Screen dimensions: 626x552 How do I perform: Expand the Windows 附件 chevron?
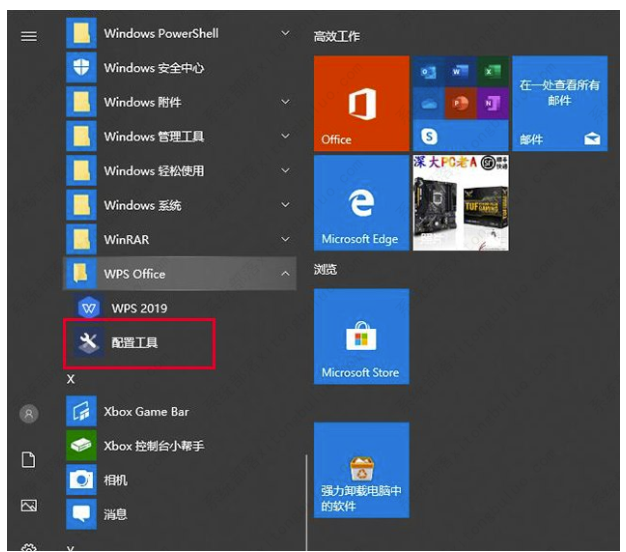(285, 101)
